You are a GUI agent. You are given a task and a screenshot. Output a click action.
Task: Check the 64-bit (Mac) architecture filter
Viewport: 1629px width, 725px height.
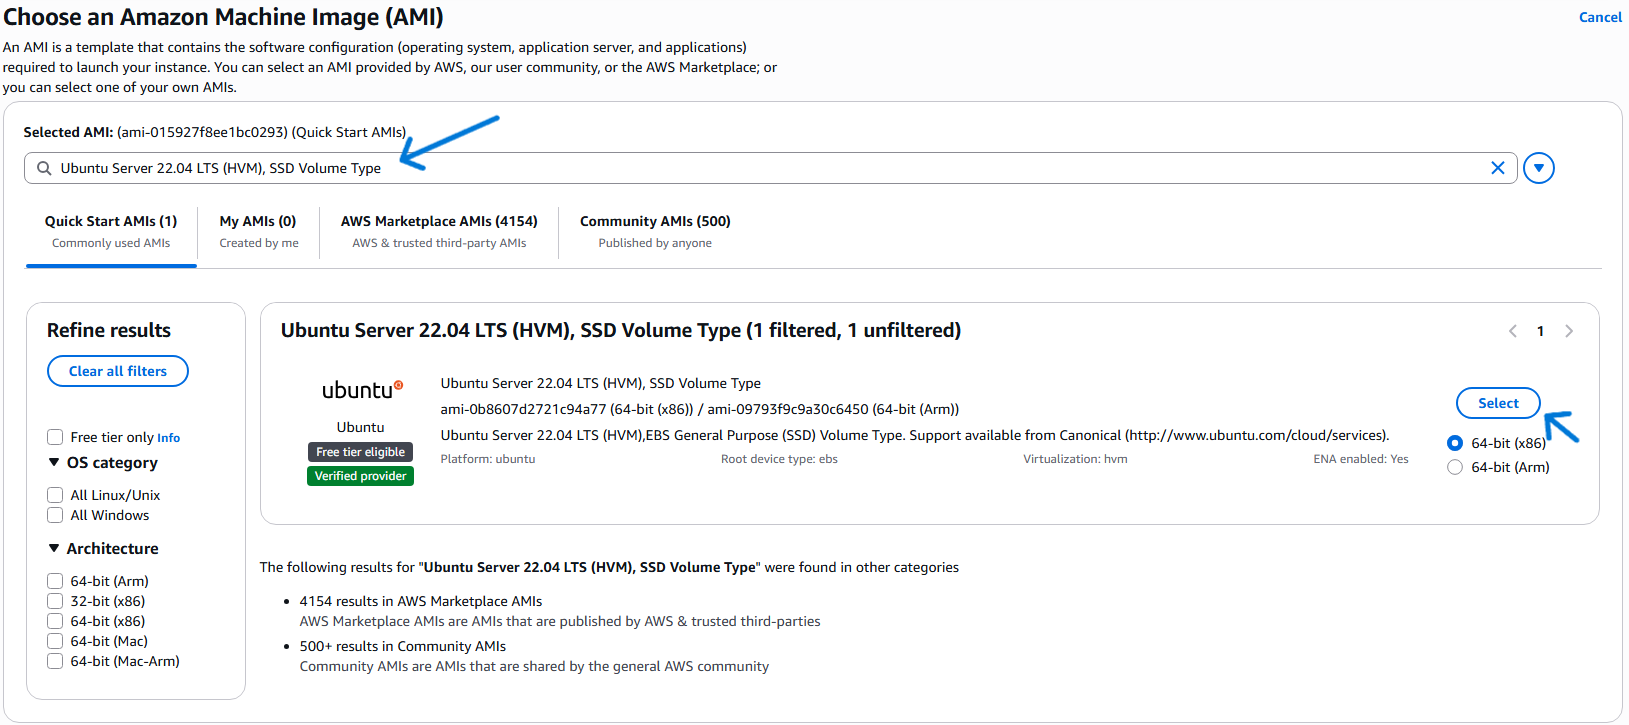pyautogui.click(x=55, y=641)
